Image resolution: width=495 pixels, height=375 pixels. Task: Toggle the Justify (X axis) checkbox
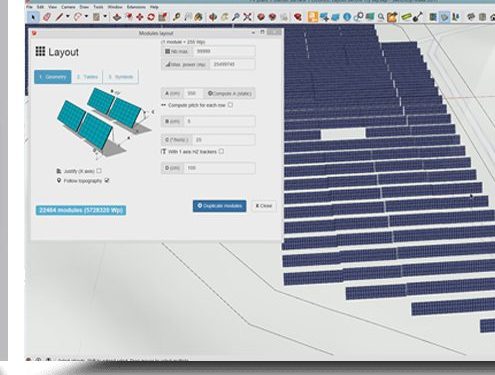point(99,171)
